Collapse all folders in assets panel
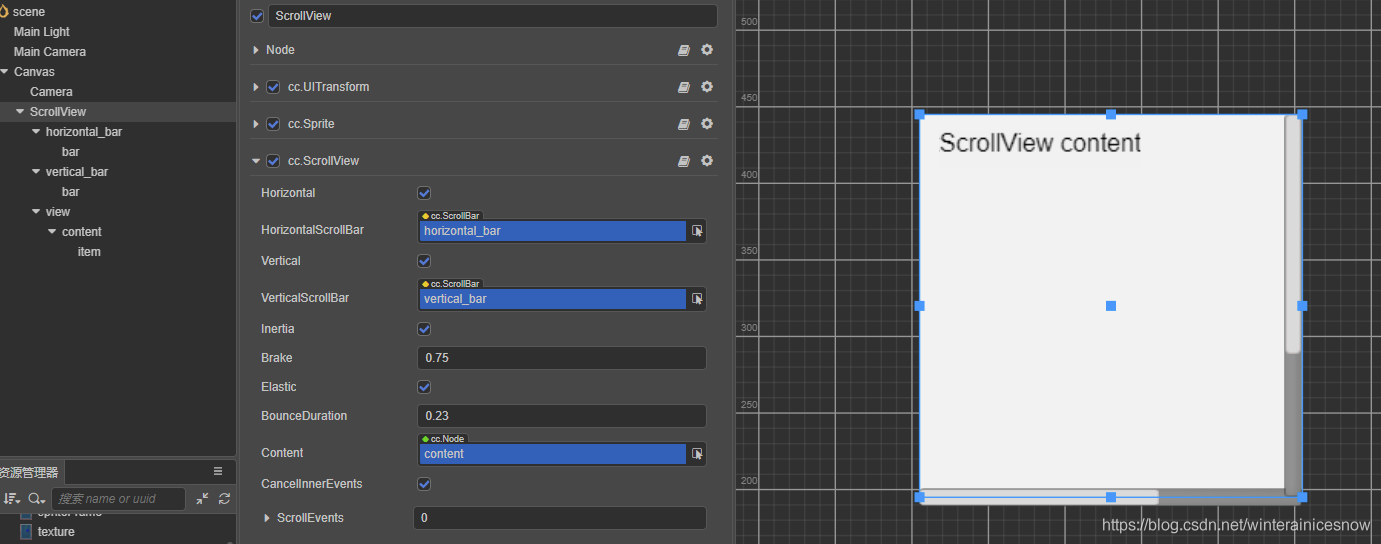Image resolution: width=1381 pixels, height=544 pixels. (203, 498)
